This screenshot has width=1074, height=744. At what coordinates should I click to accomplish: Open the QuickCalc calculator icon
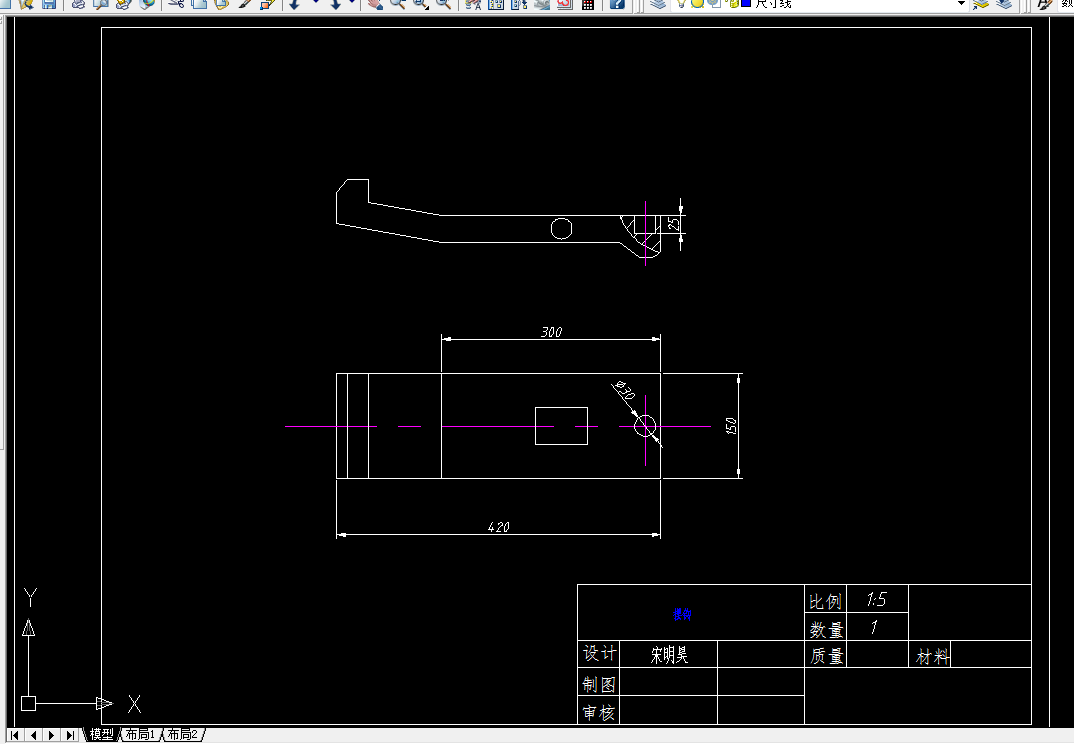(587, 3)
